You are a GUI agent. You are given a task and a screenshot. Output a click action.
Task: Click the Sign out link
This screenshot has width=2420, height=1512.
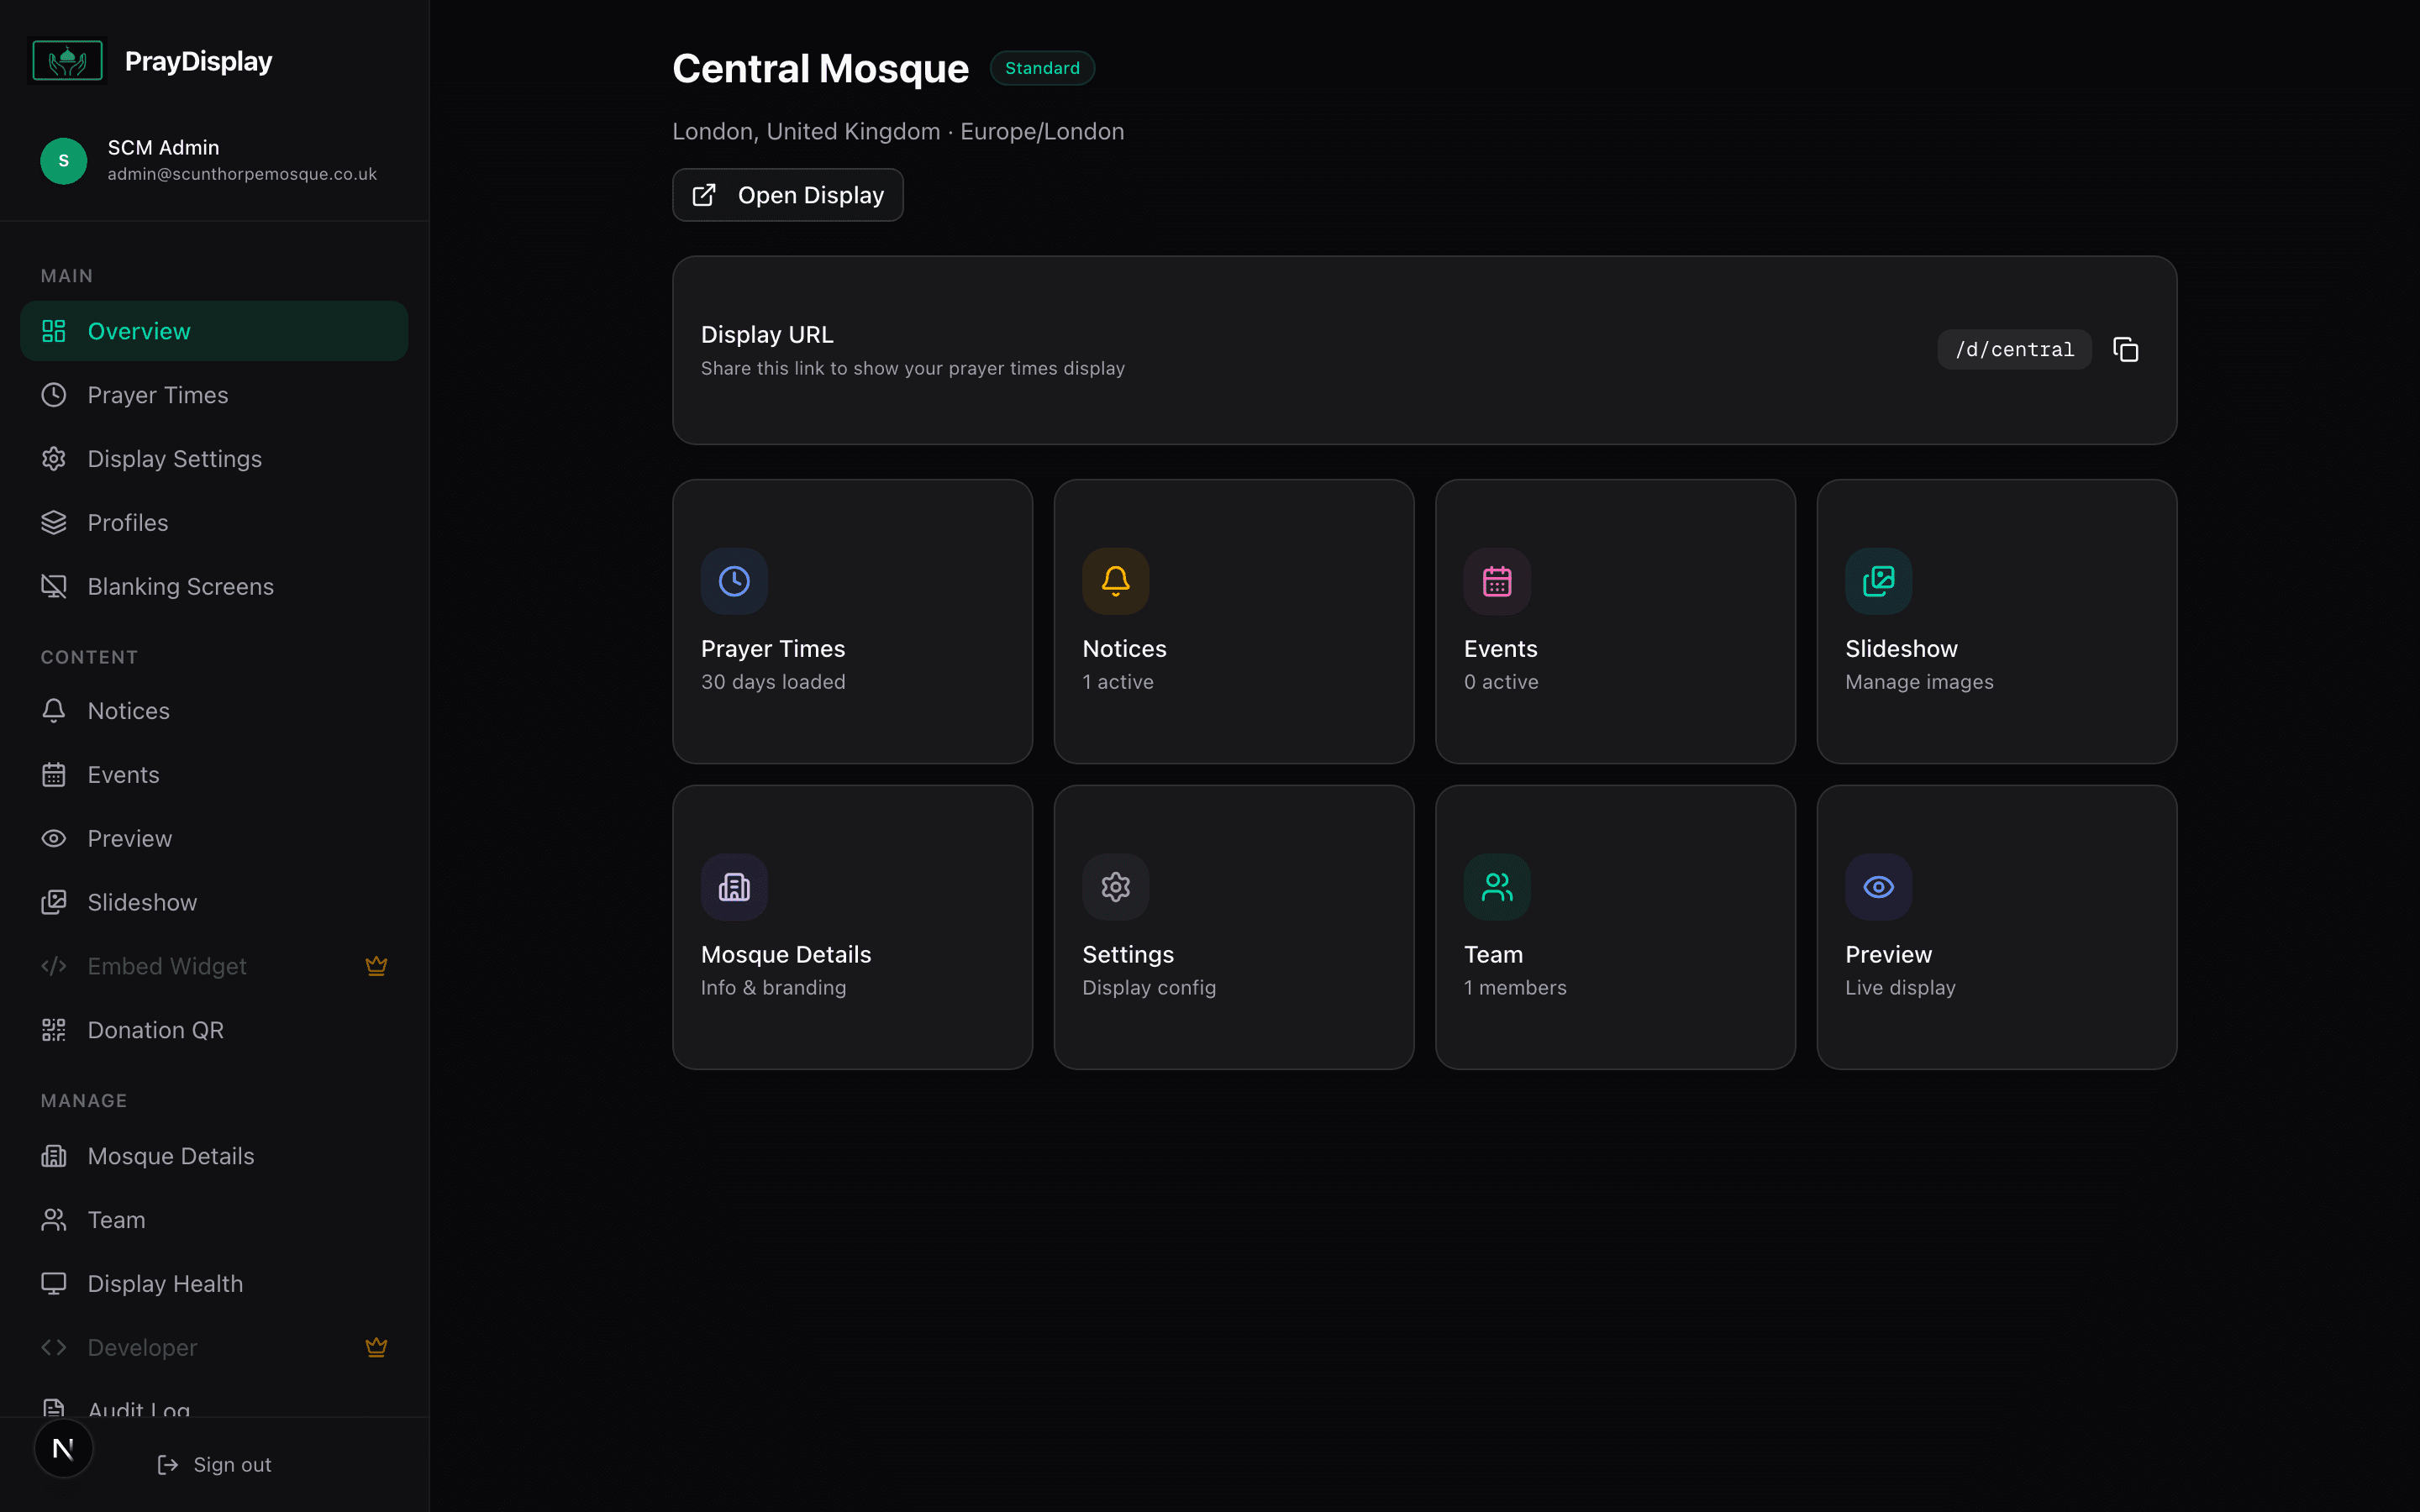click(215, 1464)
